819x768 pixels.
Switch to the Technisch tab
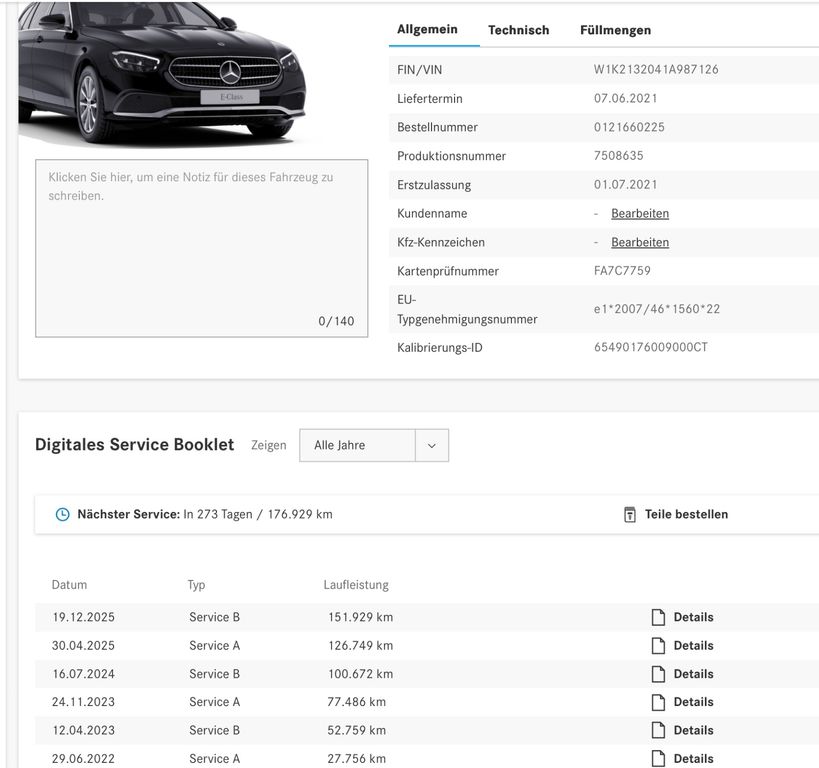click(518, 30)
